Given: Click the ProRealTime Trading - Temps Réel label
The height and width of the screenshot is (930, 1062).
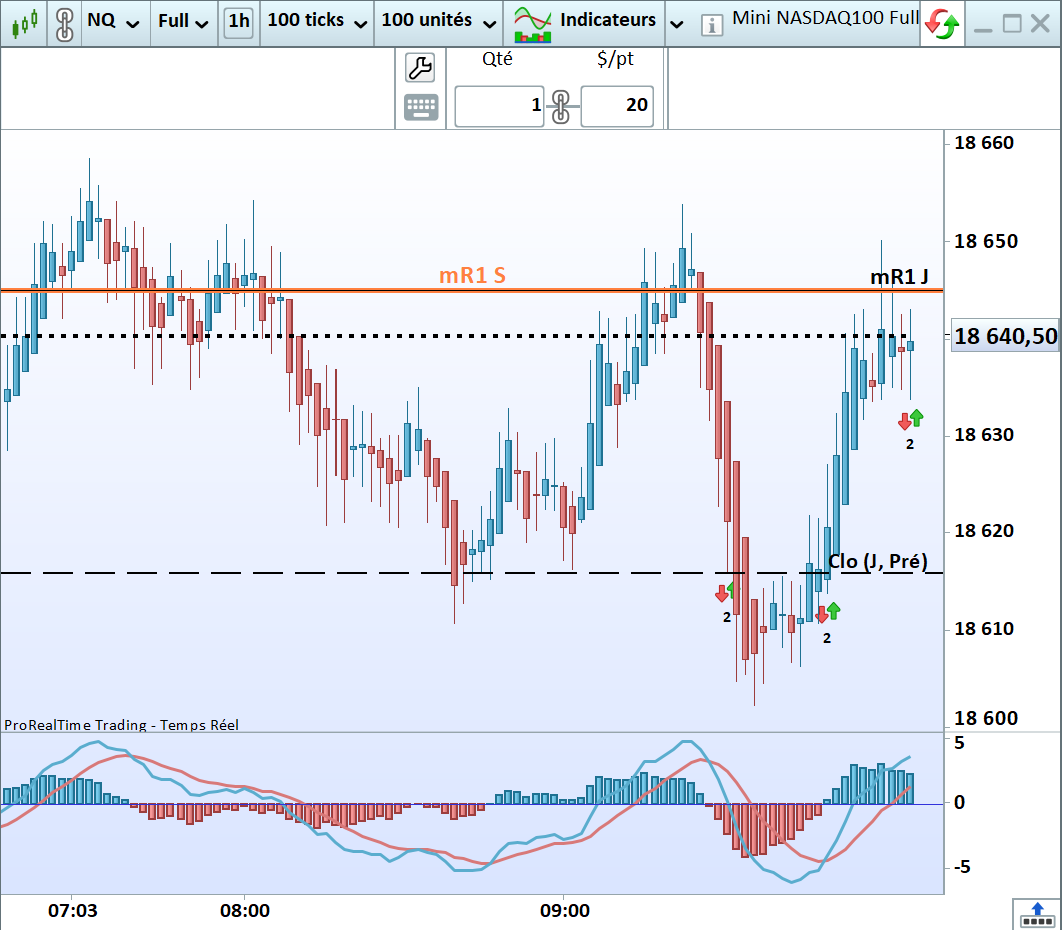Looking at the screenshot, I should [x=121, y=725].
